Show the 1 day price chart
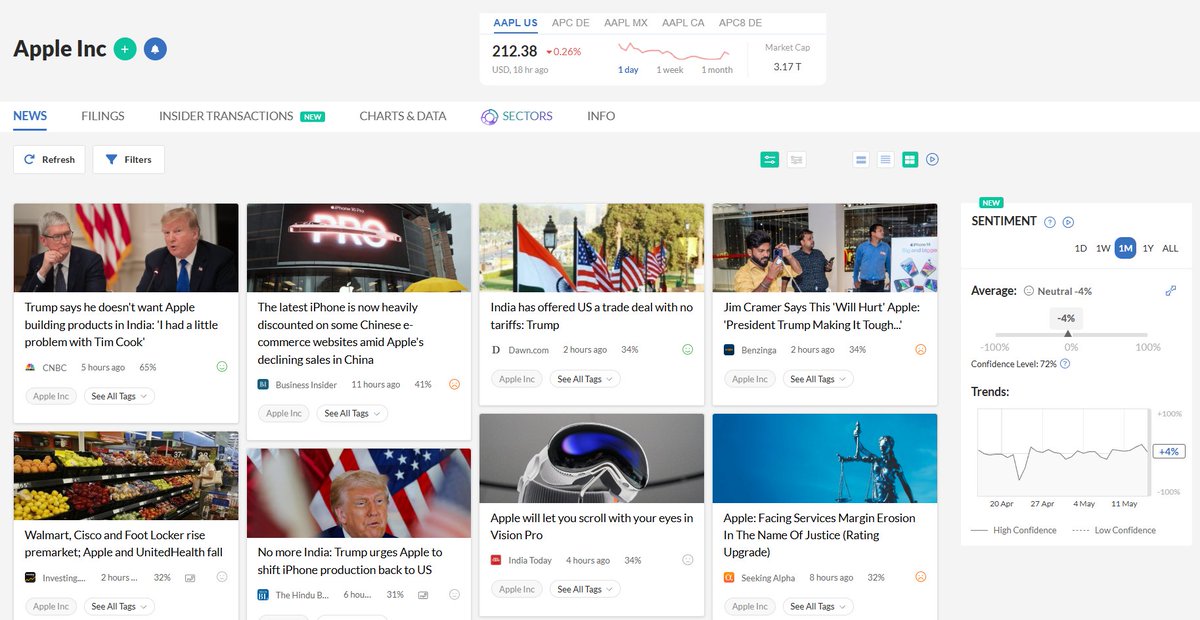The width and height of the screenshot is (1200, 620). tap(628, 70)
